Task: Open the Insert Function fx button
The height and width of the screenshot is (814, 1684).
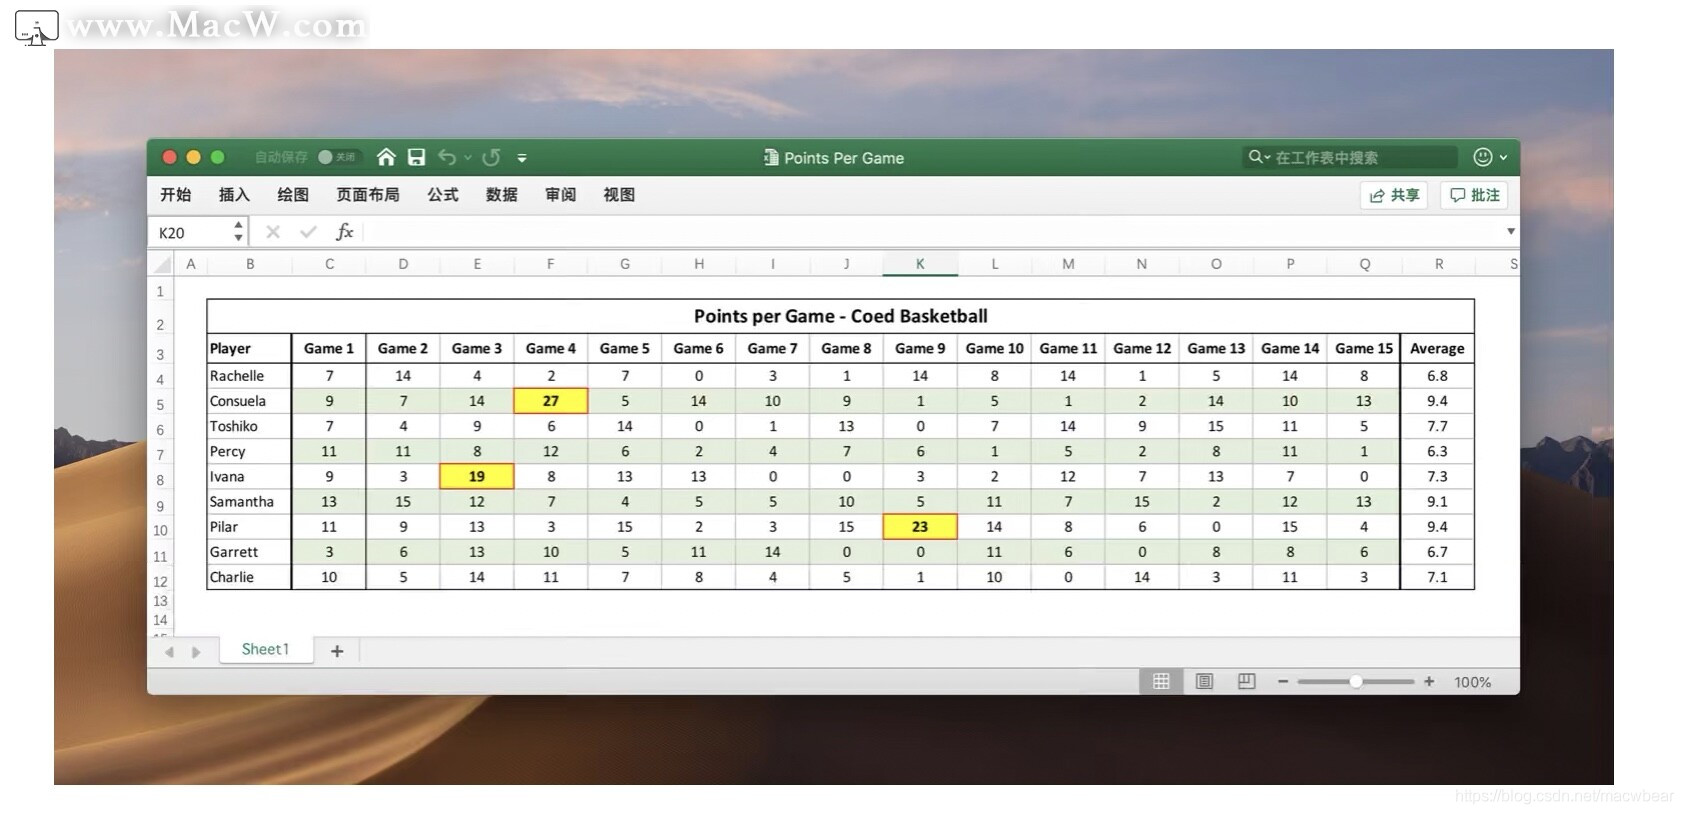Action: point(344,232)
